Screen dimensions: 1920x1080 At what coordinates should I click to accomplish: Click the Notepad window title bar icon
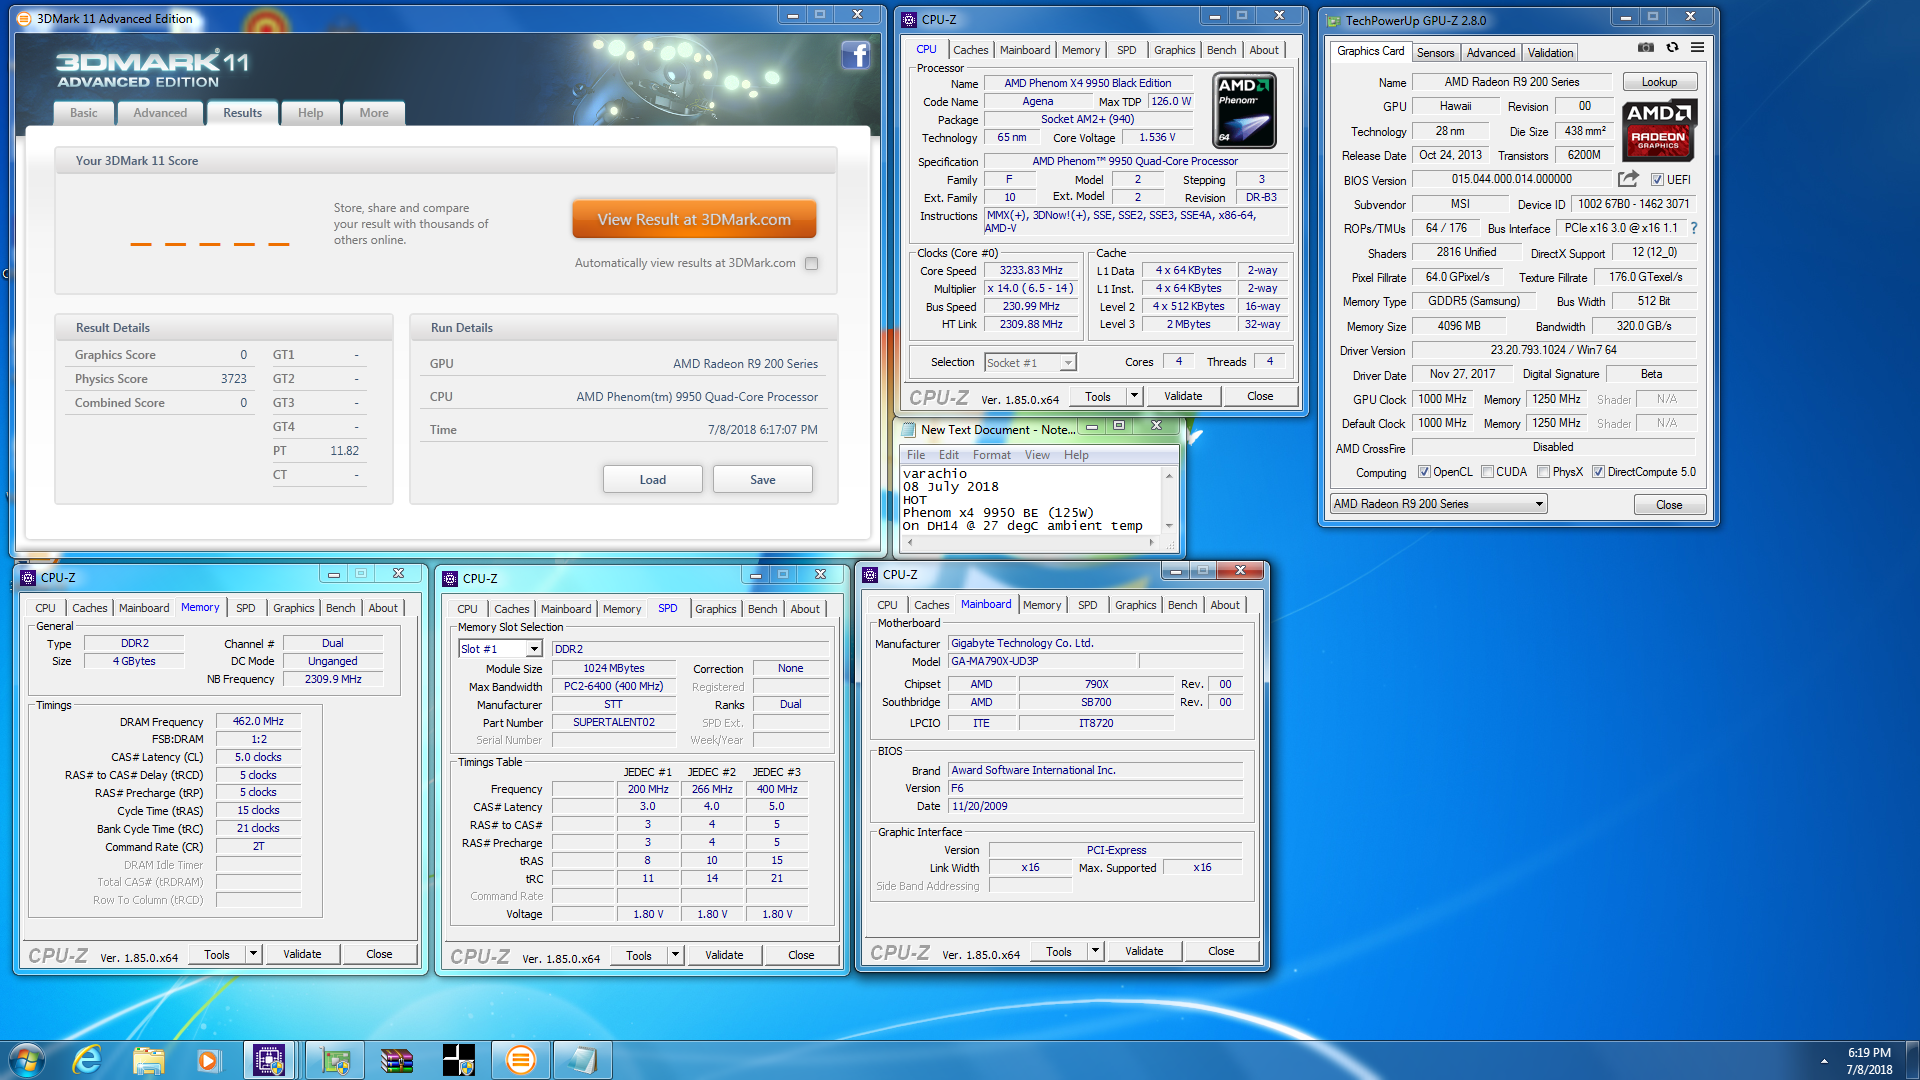[x=909, y=429]
